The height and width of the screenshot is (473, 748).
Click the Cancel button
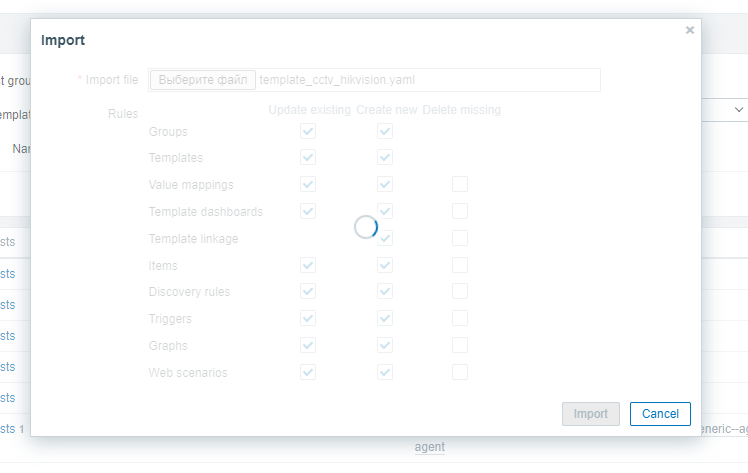[x=660, y=414]
